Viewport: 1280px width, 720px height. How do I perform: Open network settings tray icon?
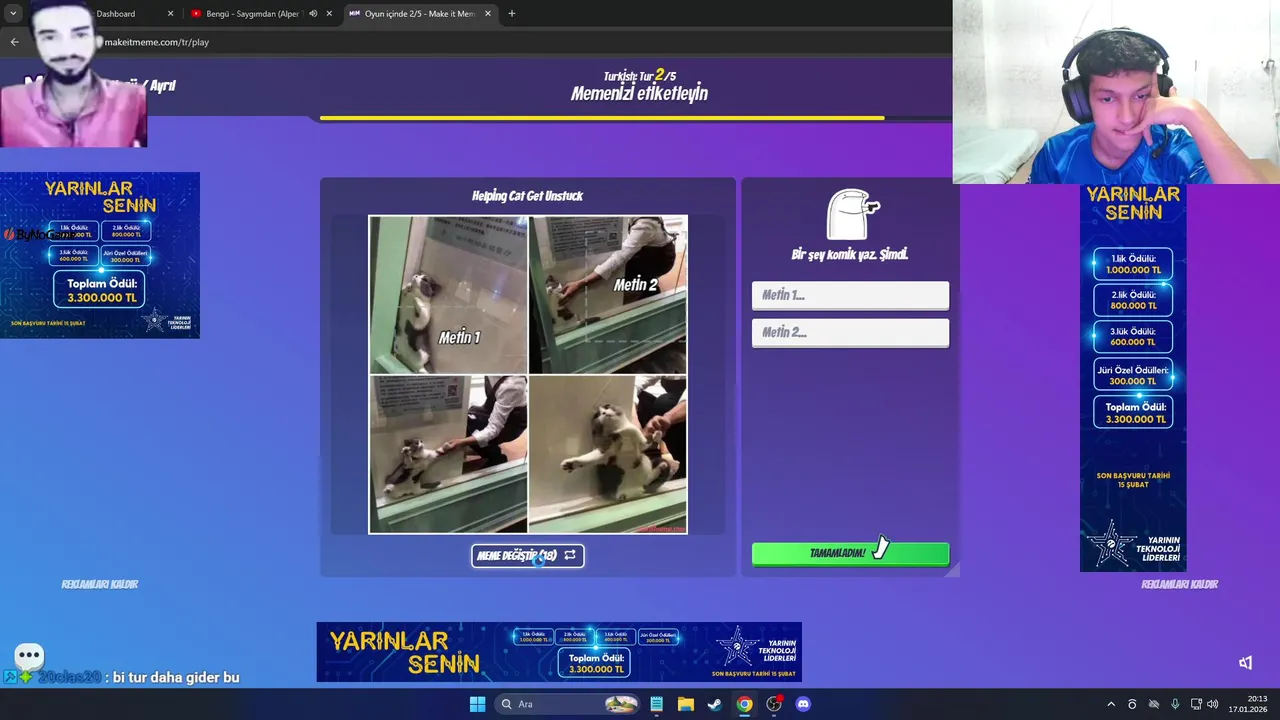(x=1196, y=704)
